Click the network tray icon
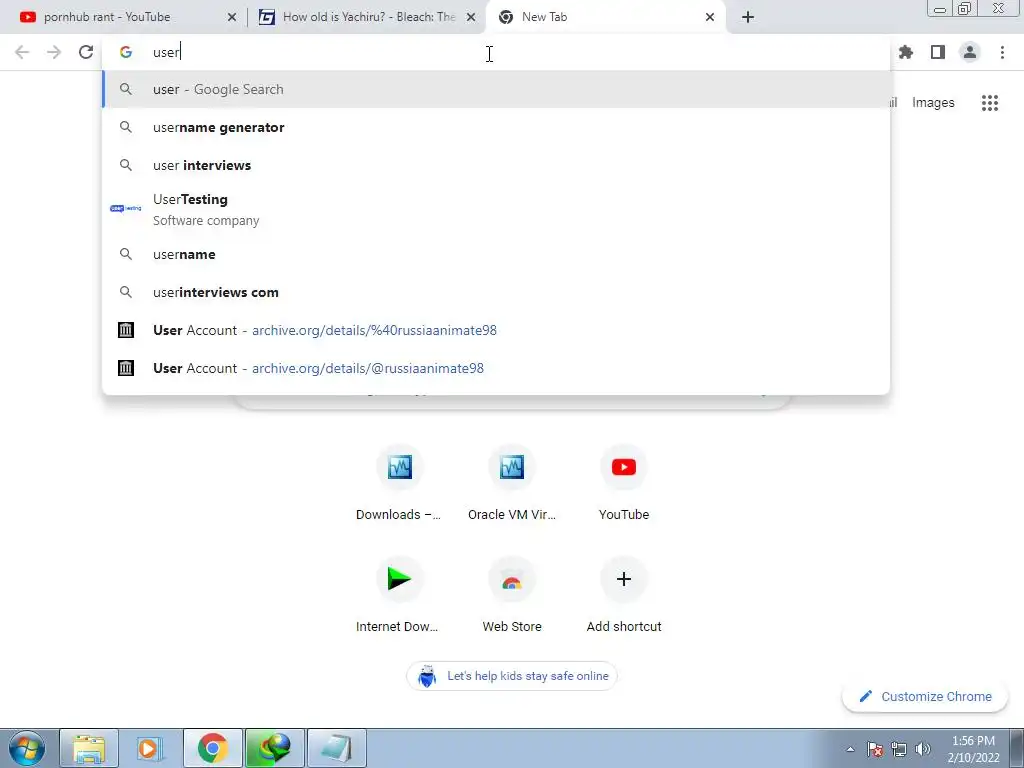 click(x=899, y=749)
